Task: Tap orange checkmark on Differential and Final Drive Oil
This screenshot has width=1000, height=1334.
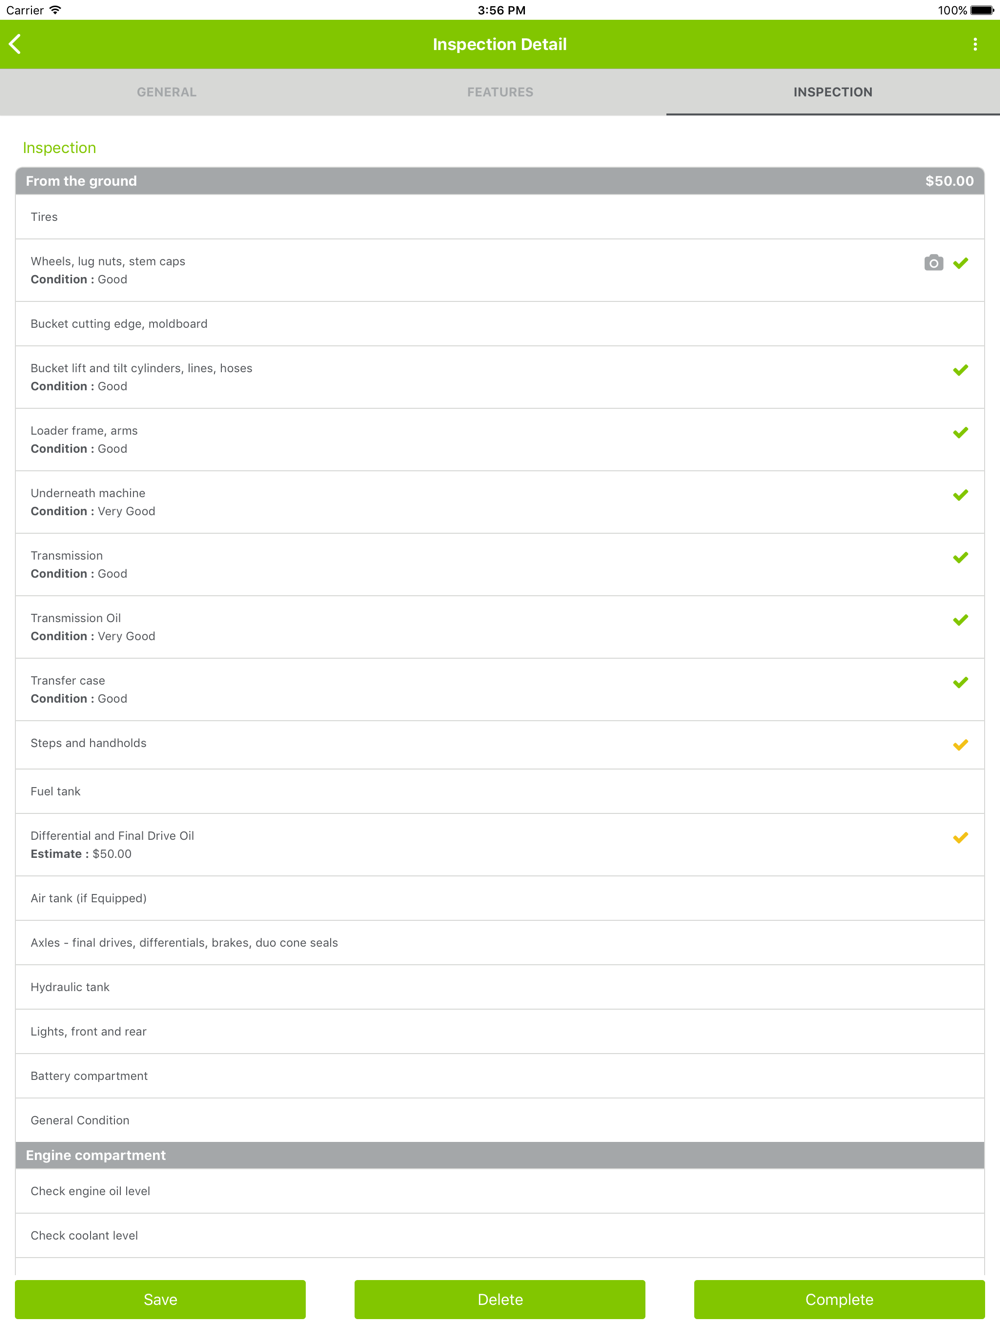Action: pos(960,838)
